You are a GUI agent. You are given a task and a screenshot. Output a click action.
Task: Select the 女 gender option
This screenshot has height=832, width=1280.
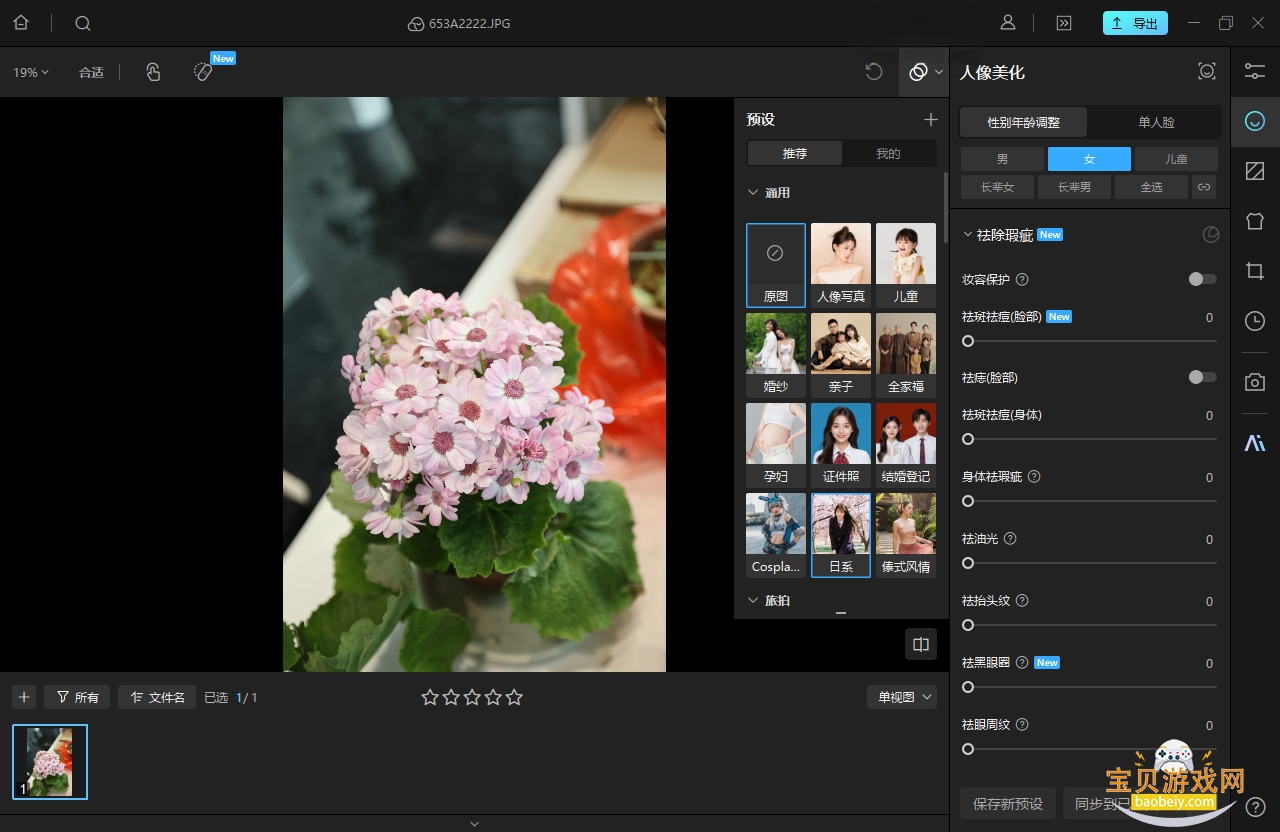point(1089,159)
